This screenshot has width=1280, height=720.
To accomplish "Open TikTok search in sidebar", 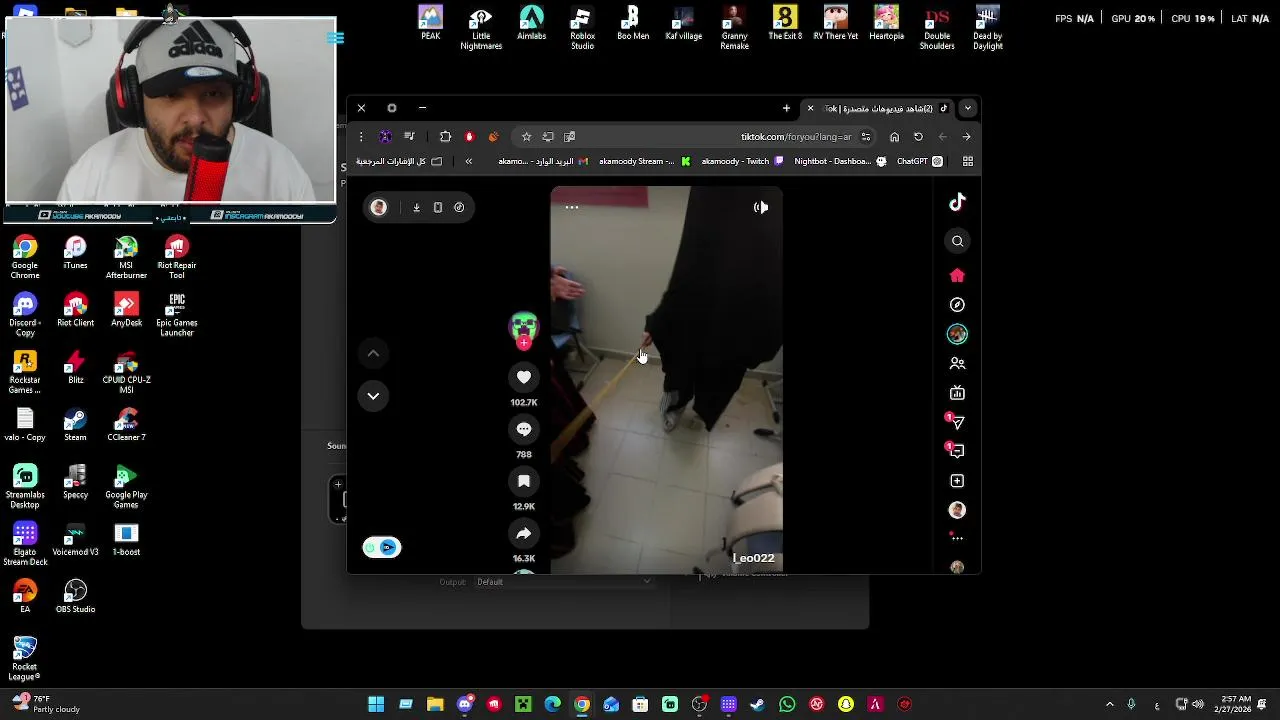I will point(957,241).
